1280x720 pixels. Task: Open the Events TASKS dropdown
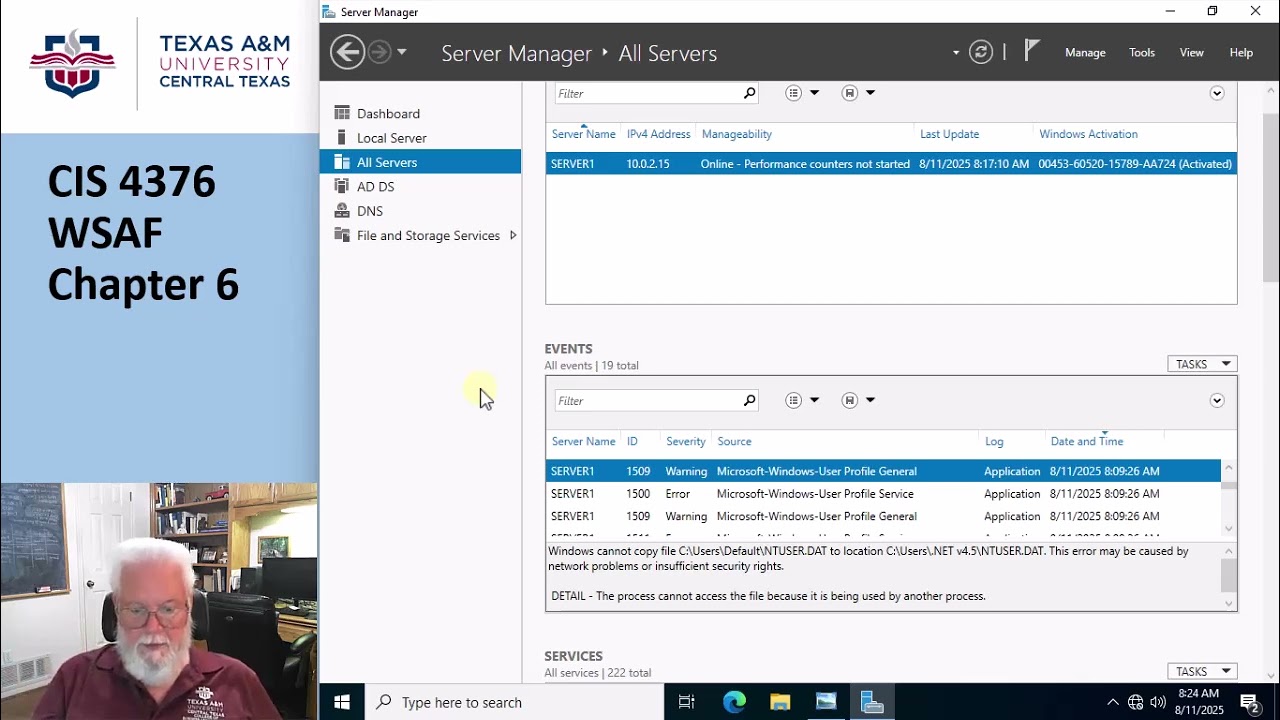coord(1202,364)
